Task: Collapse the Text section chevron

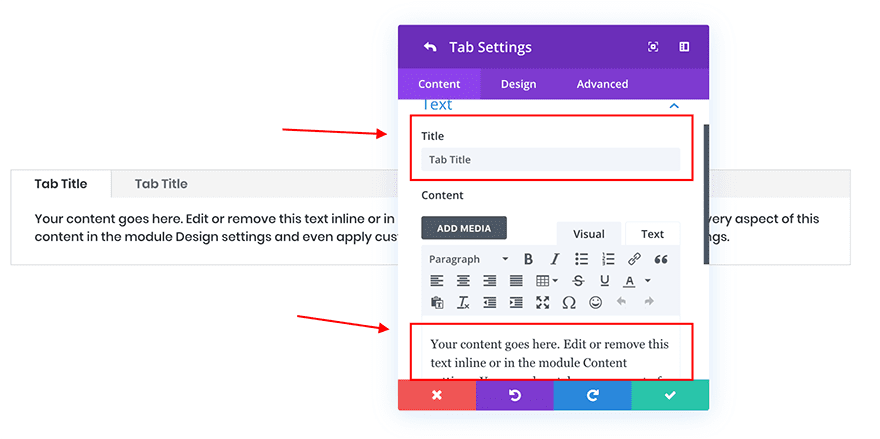Action: (x=674, y=105)
